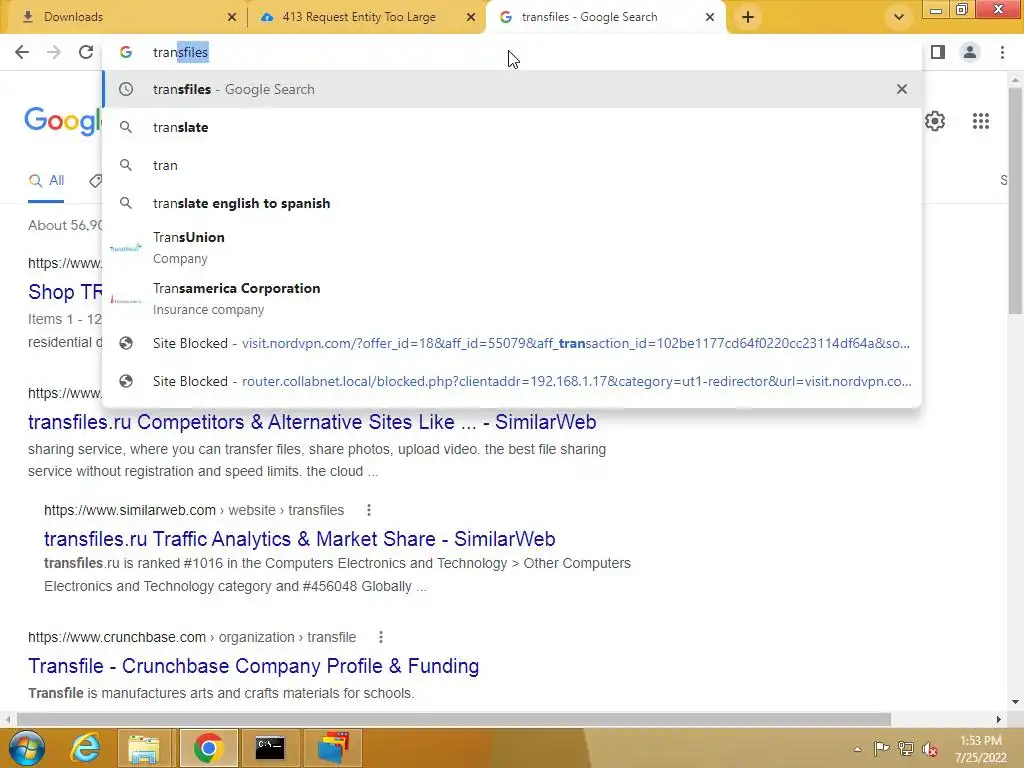Screen dimensions: 1024x768
Task: Open the Action Center flag icon
Action: click(x=881, y=750)
